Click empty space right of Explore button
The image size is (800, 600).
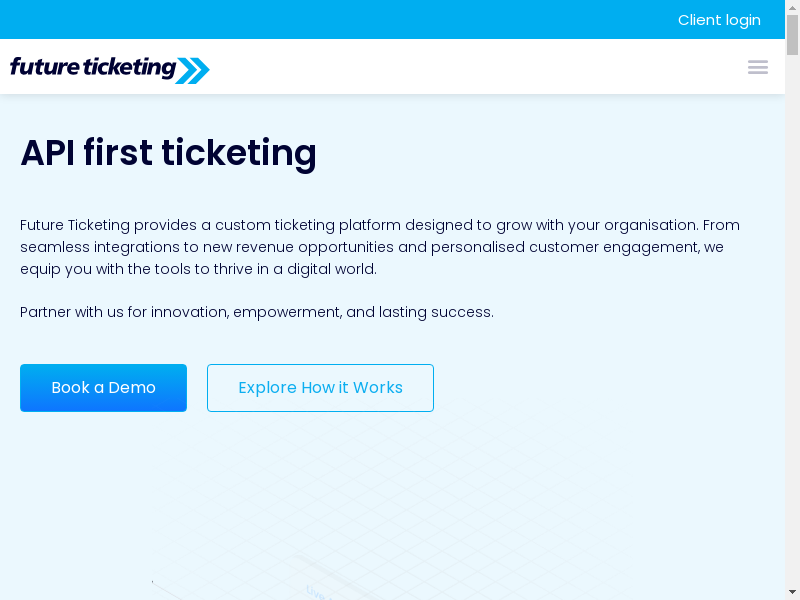(600, 388)
